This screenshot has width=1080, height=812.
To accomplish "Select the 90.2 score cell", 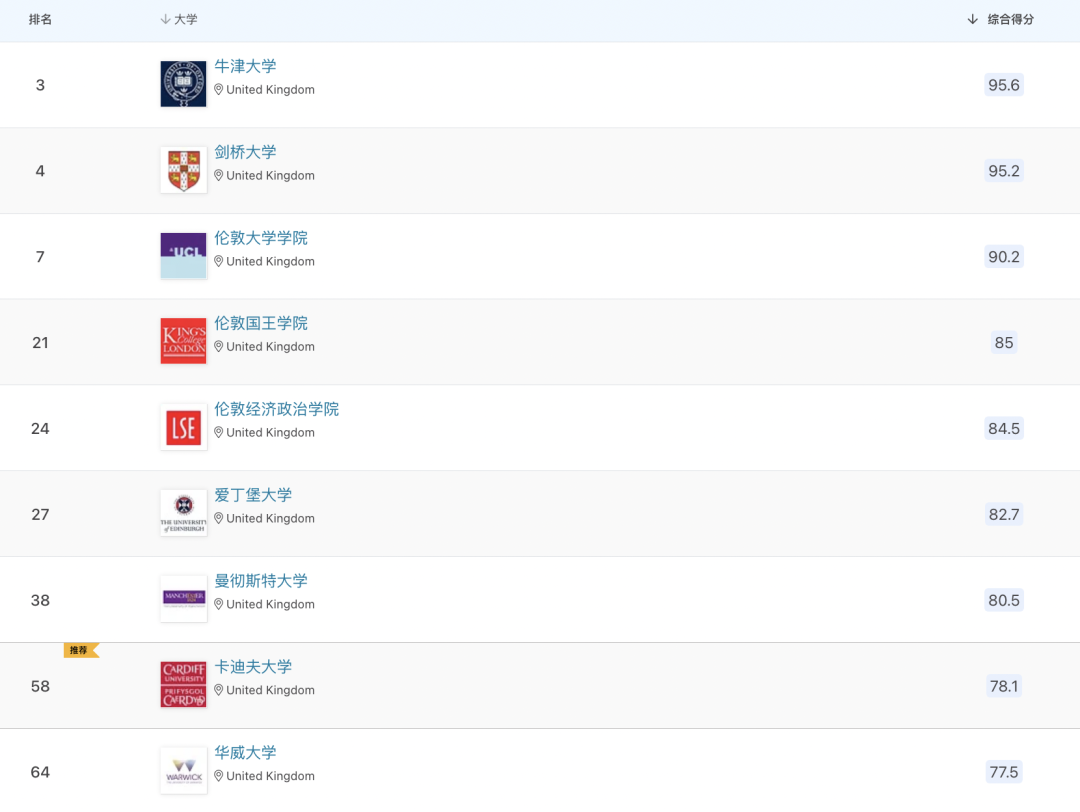I will [1004, 257].
